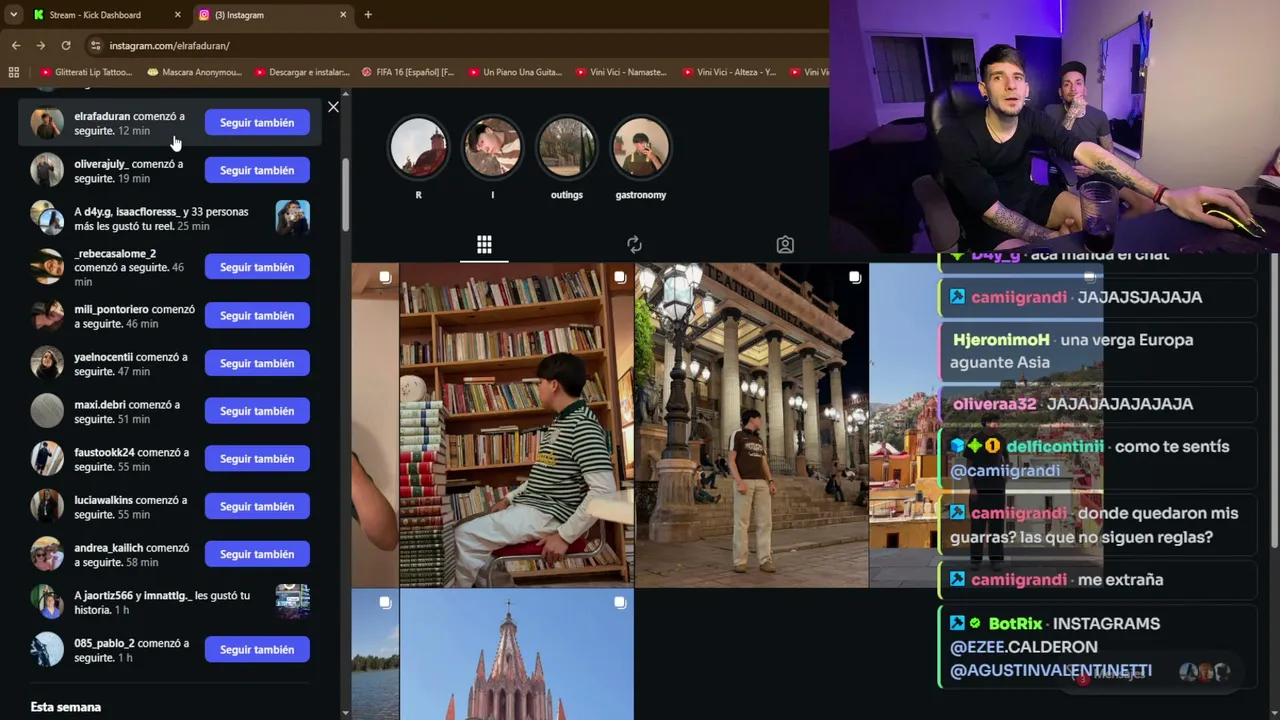The width and height of the screenshot is (1280, 720).
Task: Open the Chrome apps grid shortcut
Action: [x=14, y=72]
